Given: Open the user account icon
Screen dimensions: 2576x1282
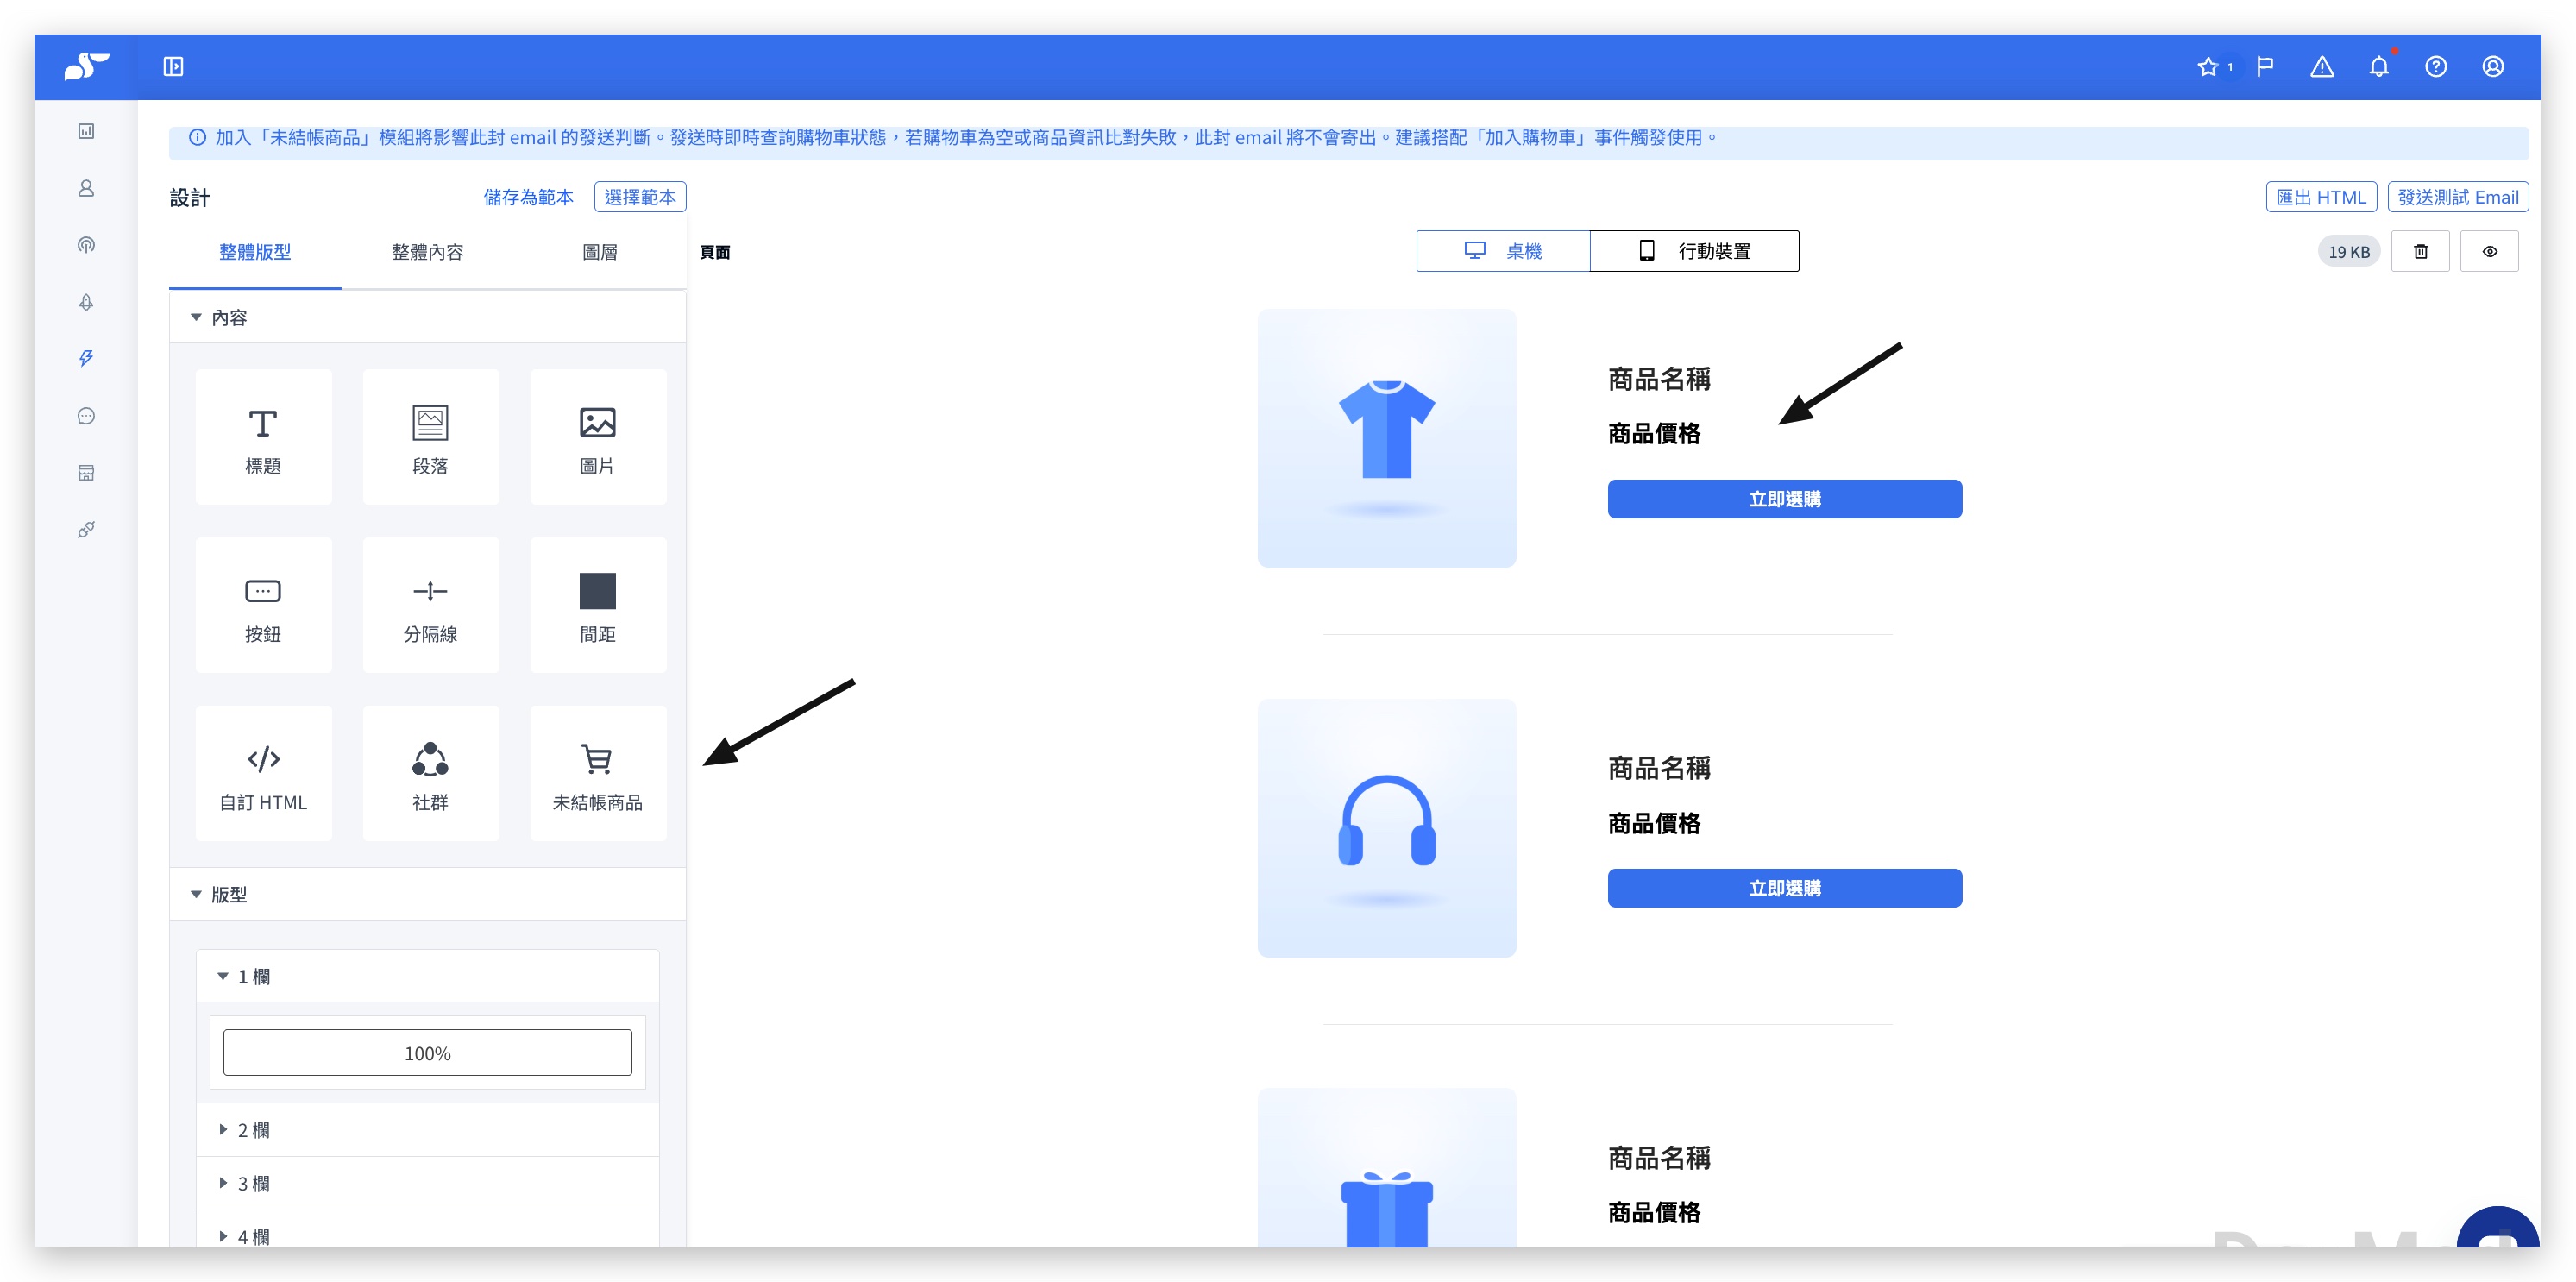Looking at the screenshot, I should click(x=2493, y=67).
